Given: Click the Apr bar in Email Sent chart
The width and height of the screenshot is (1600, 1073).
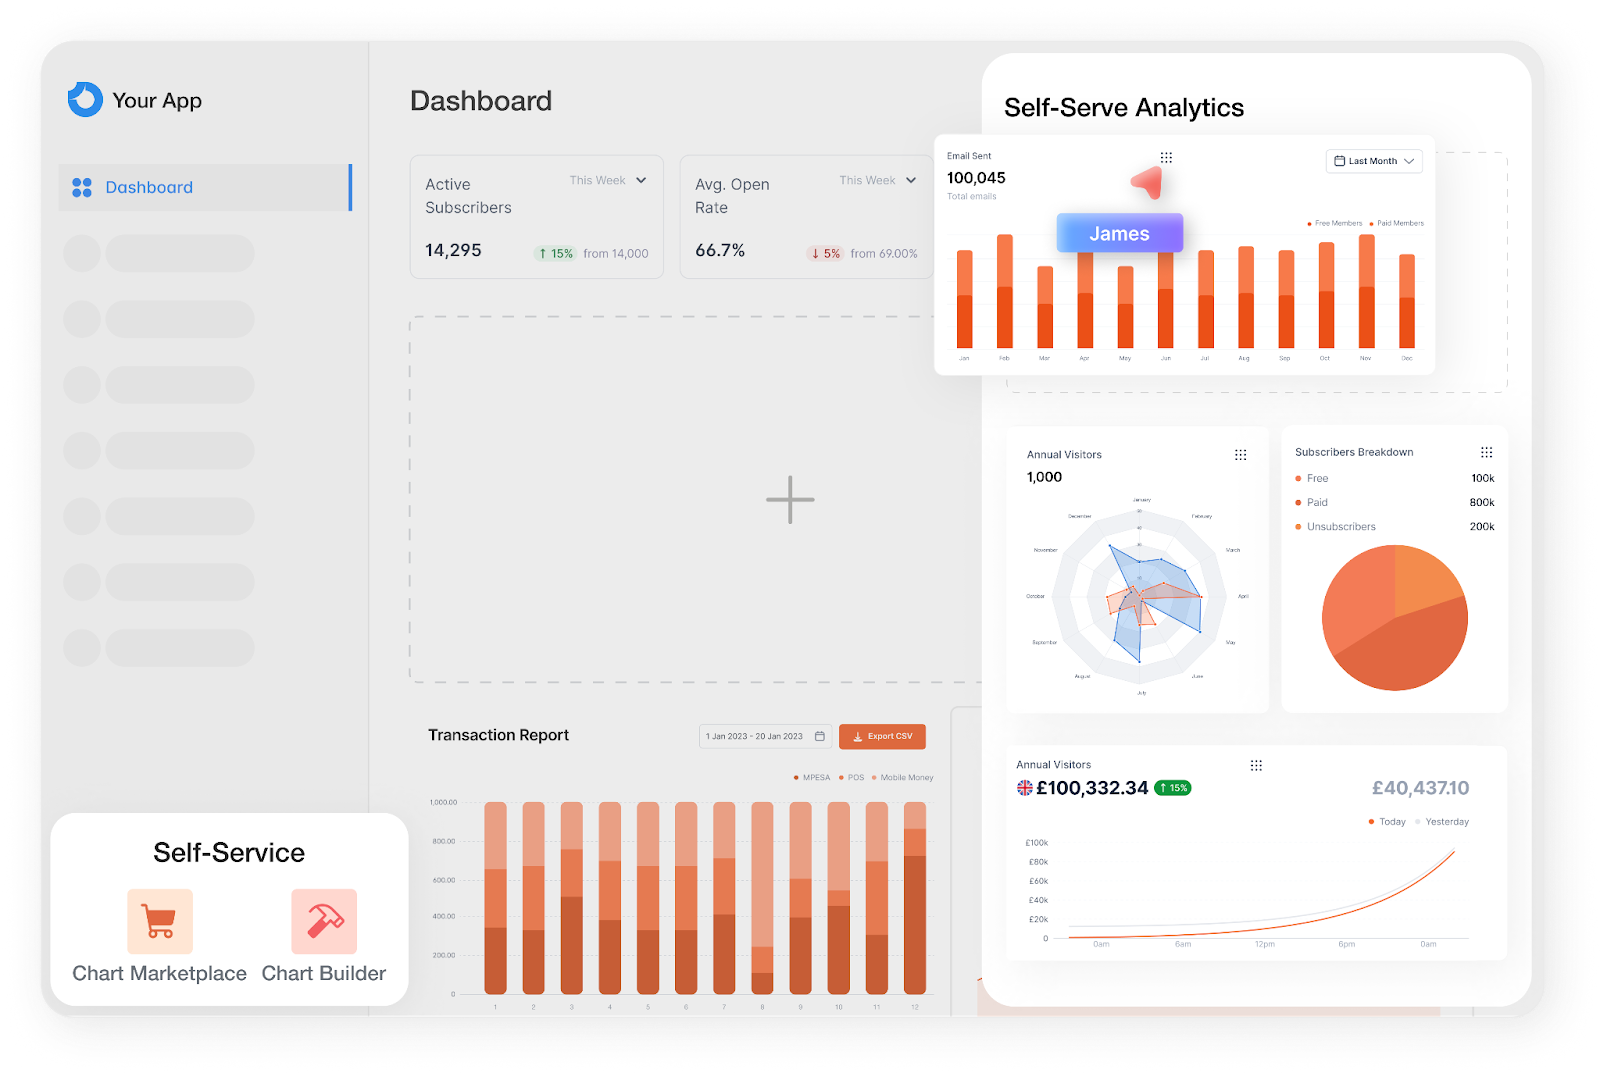Looking at the screenshot, I should 1085,298.
